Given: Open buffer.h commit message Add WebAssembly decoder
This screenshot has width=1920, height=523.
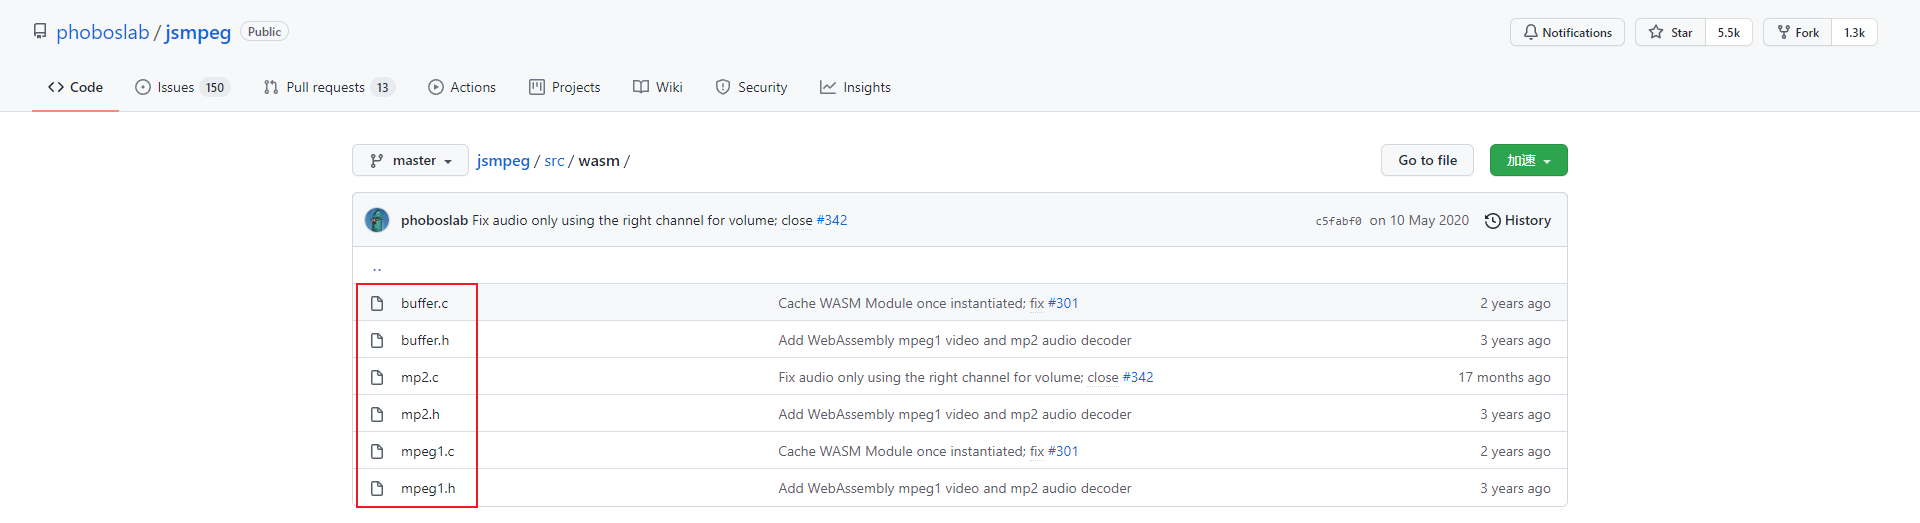Looking at the screenshot, I should click(x=955, y=340).
